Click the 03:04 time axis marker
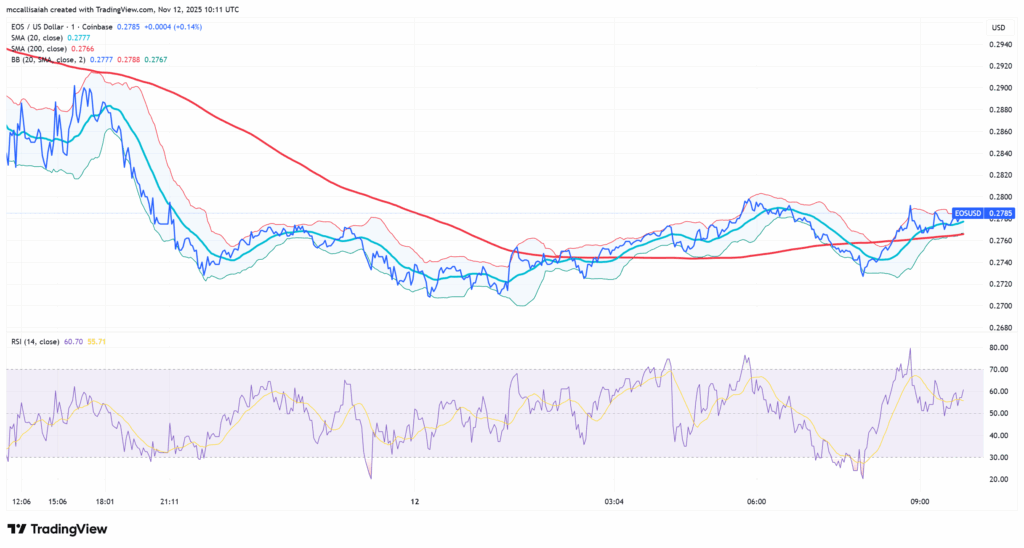1024x548 pixels. [x=613, y=501]
